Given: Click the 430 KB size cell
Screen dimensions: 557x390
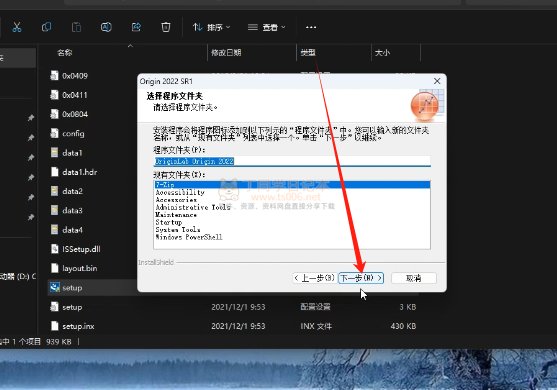Looking at the screenshot, I should [x=403, y=326].
